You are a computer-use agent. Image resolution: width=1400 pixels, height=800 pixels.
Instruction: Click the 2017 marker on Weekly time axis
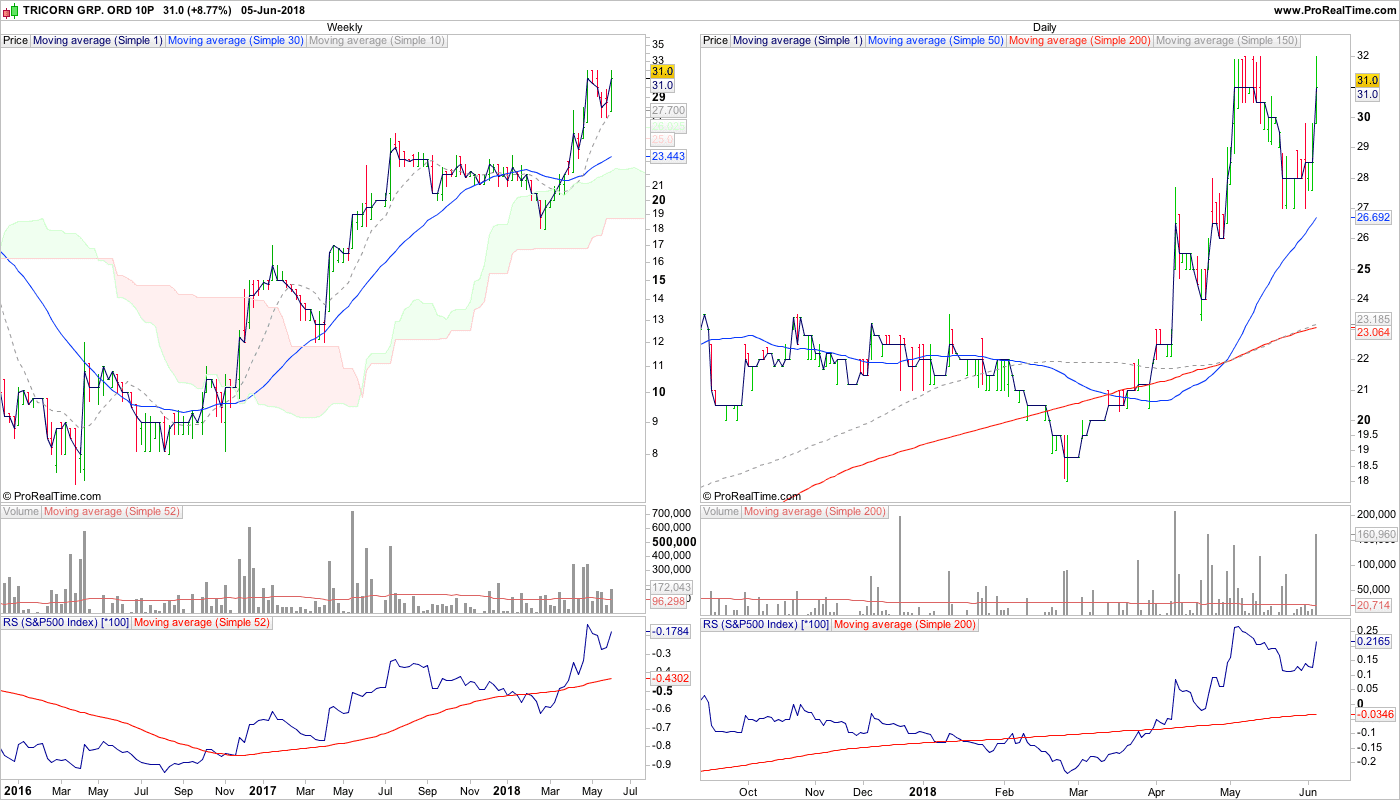coord(262,791)
